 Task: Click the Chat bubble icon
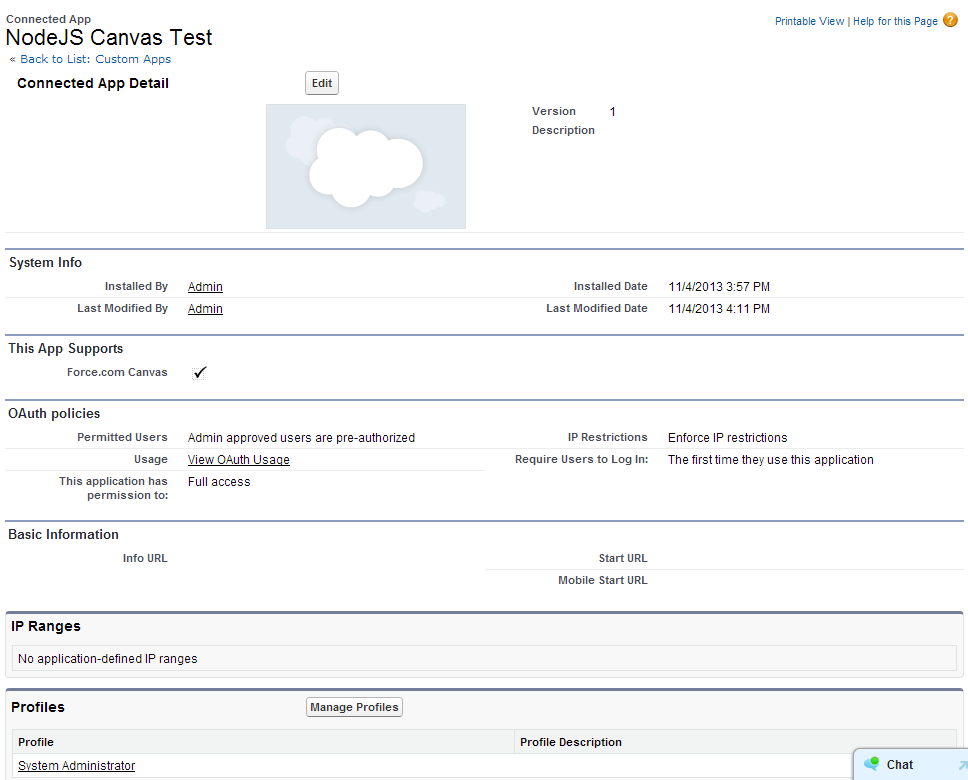pyautogui.click(x=872, y=764)
